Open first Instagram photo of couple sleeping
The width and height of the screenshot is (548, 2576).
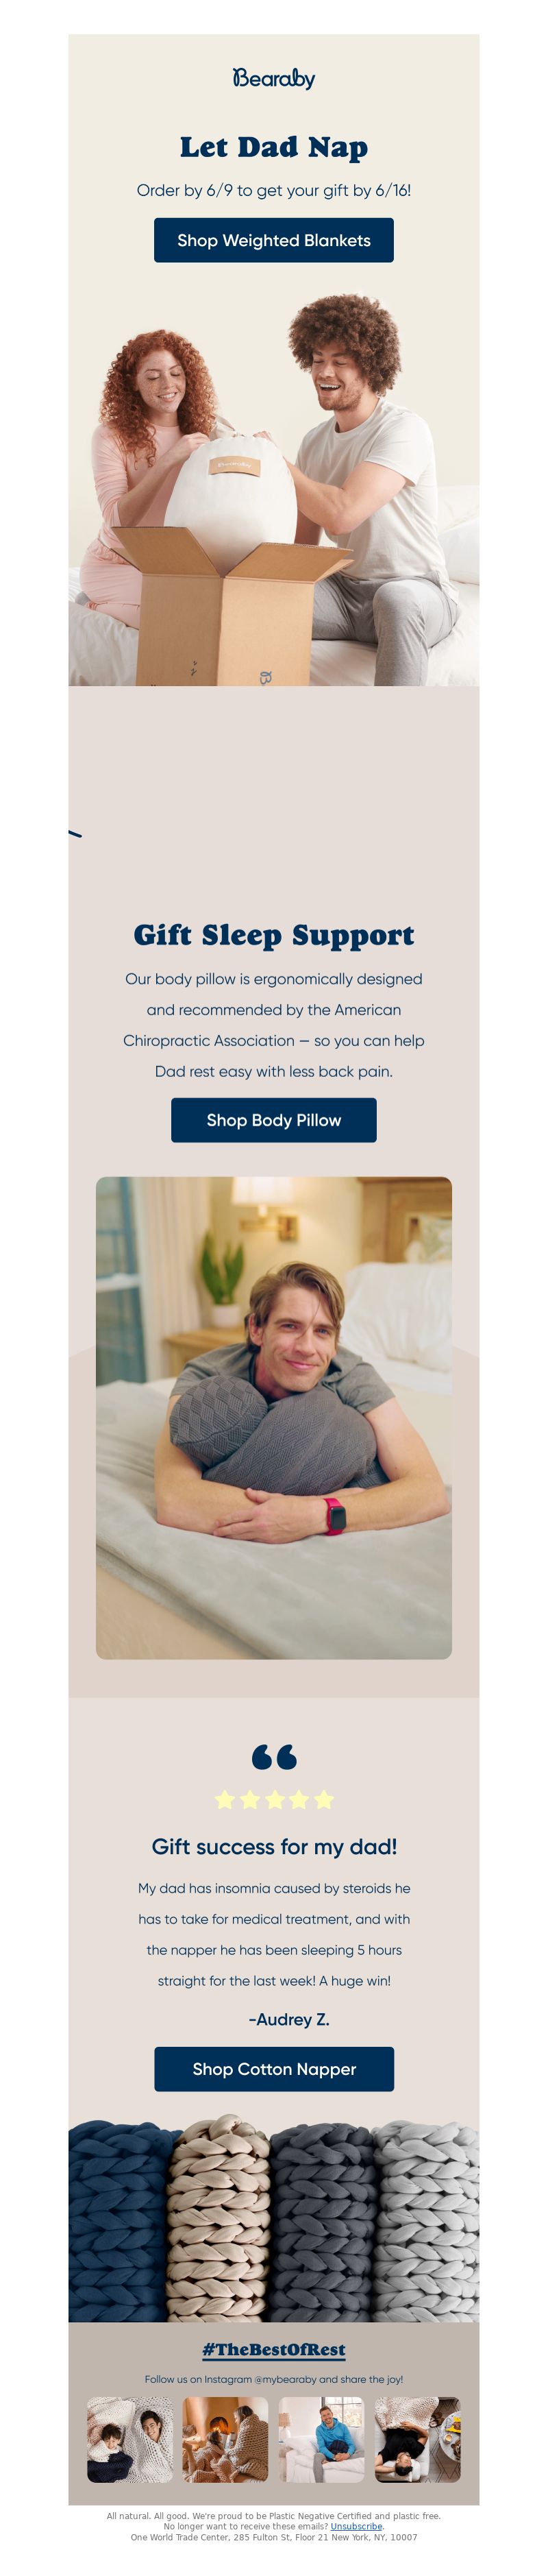click(130, 2440)
